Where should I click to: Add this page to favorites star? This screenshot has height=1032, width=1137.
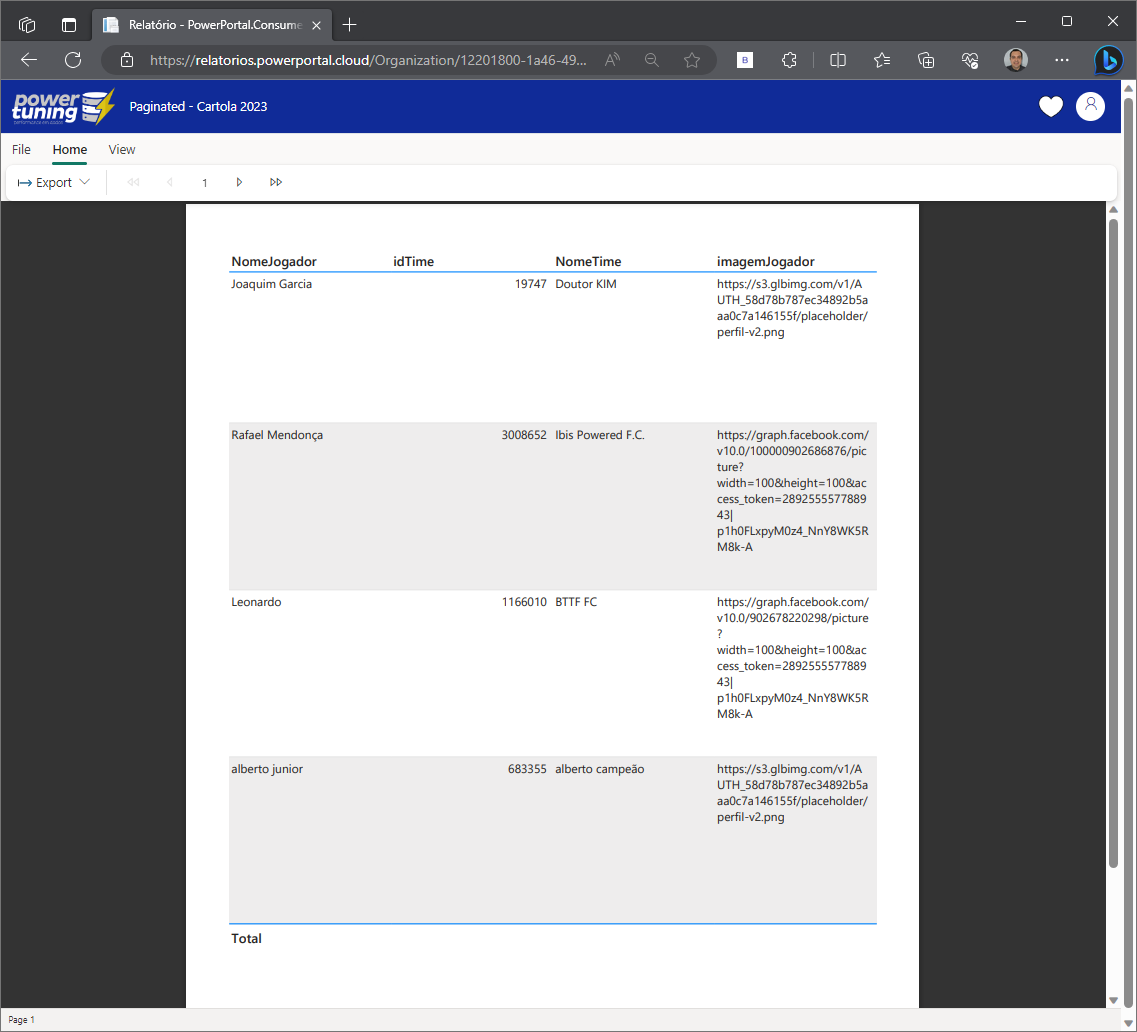pyautogui.click(x=691, y=60)
